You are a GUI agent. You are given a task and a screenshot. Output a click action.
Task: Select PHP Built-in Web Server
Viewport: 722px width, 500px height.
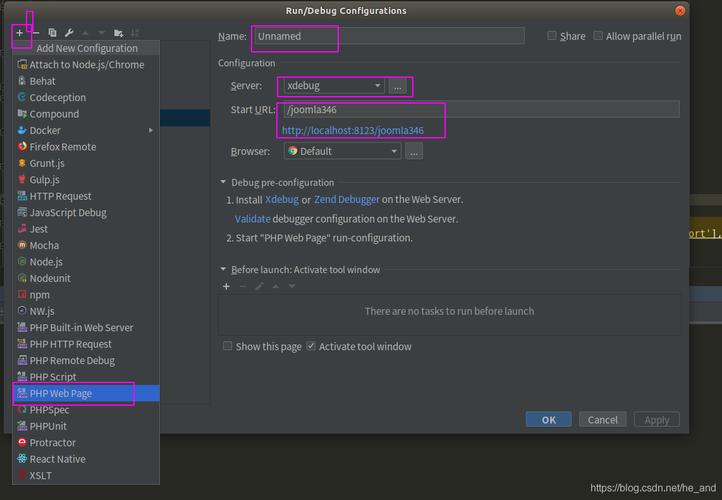(86, 328)
